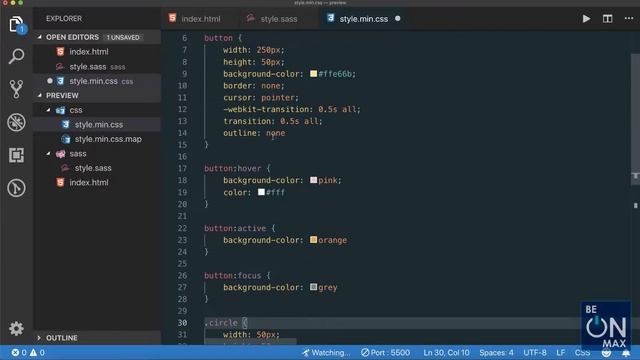640x360 pixels.
Task: Click the Ln 30, Col 10 position indicator
Action: tap(446, 353)
